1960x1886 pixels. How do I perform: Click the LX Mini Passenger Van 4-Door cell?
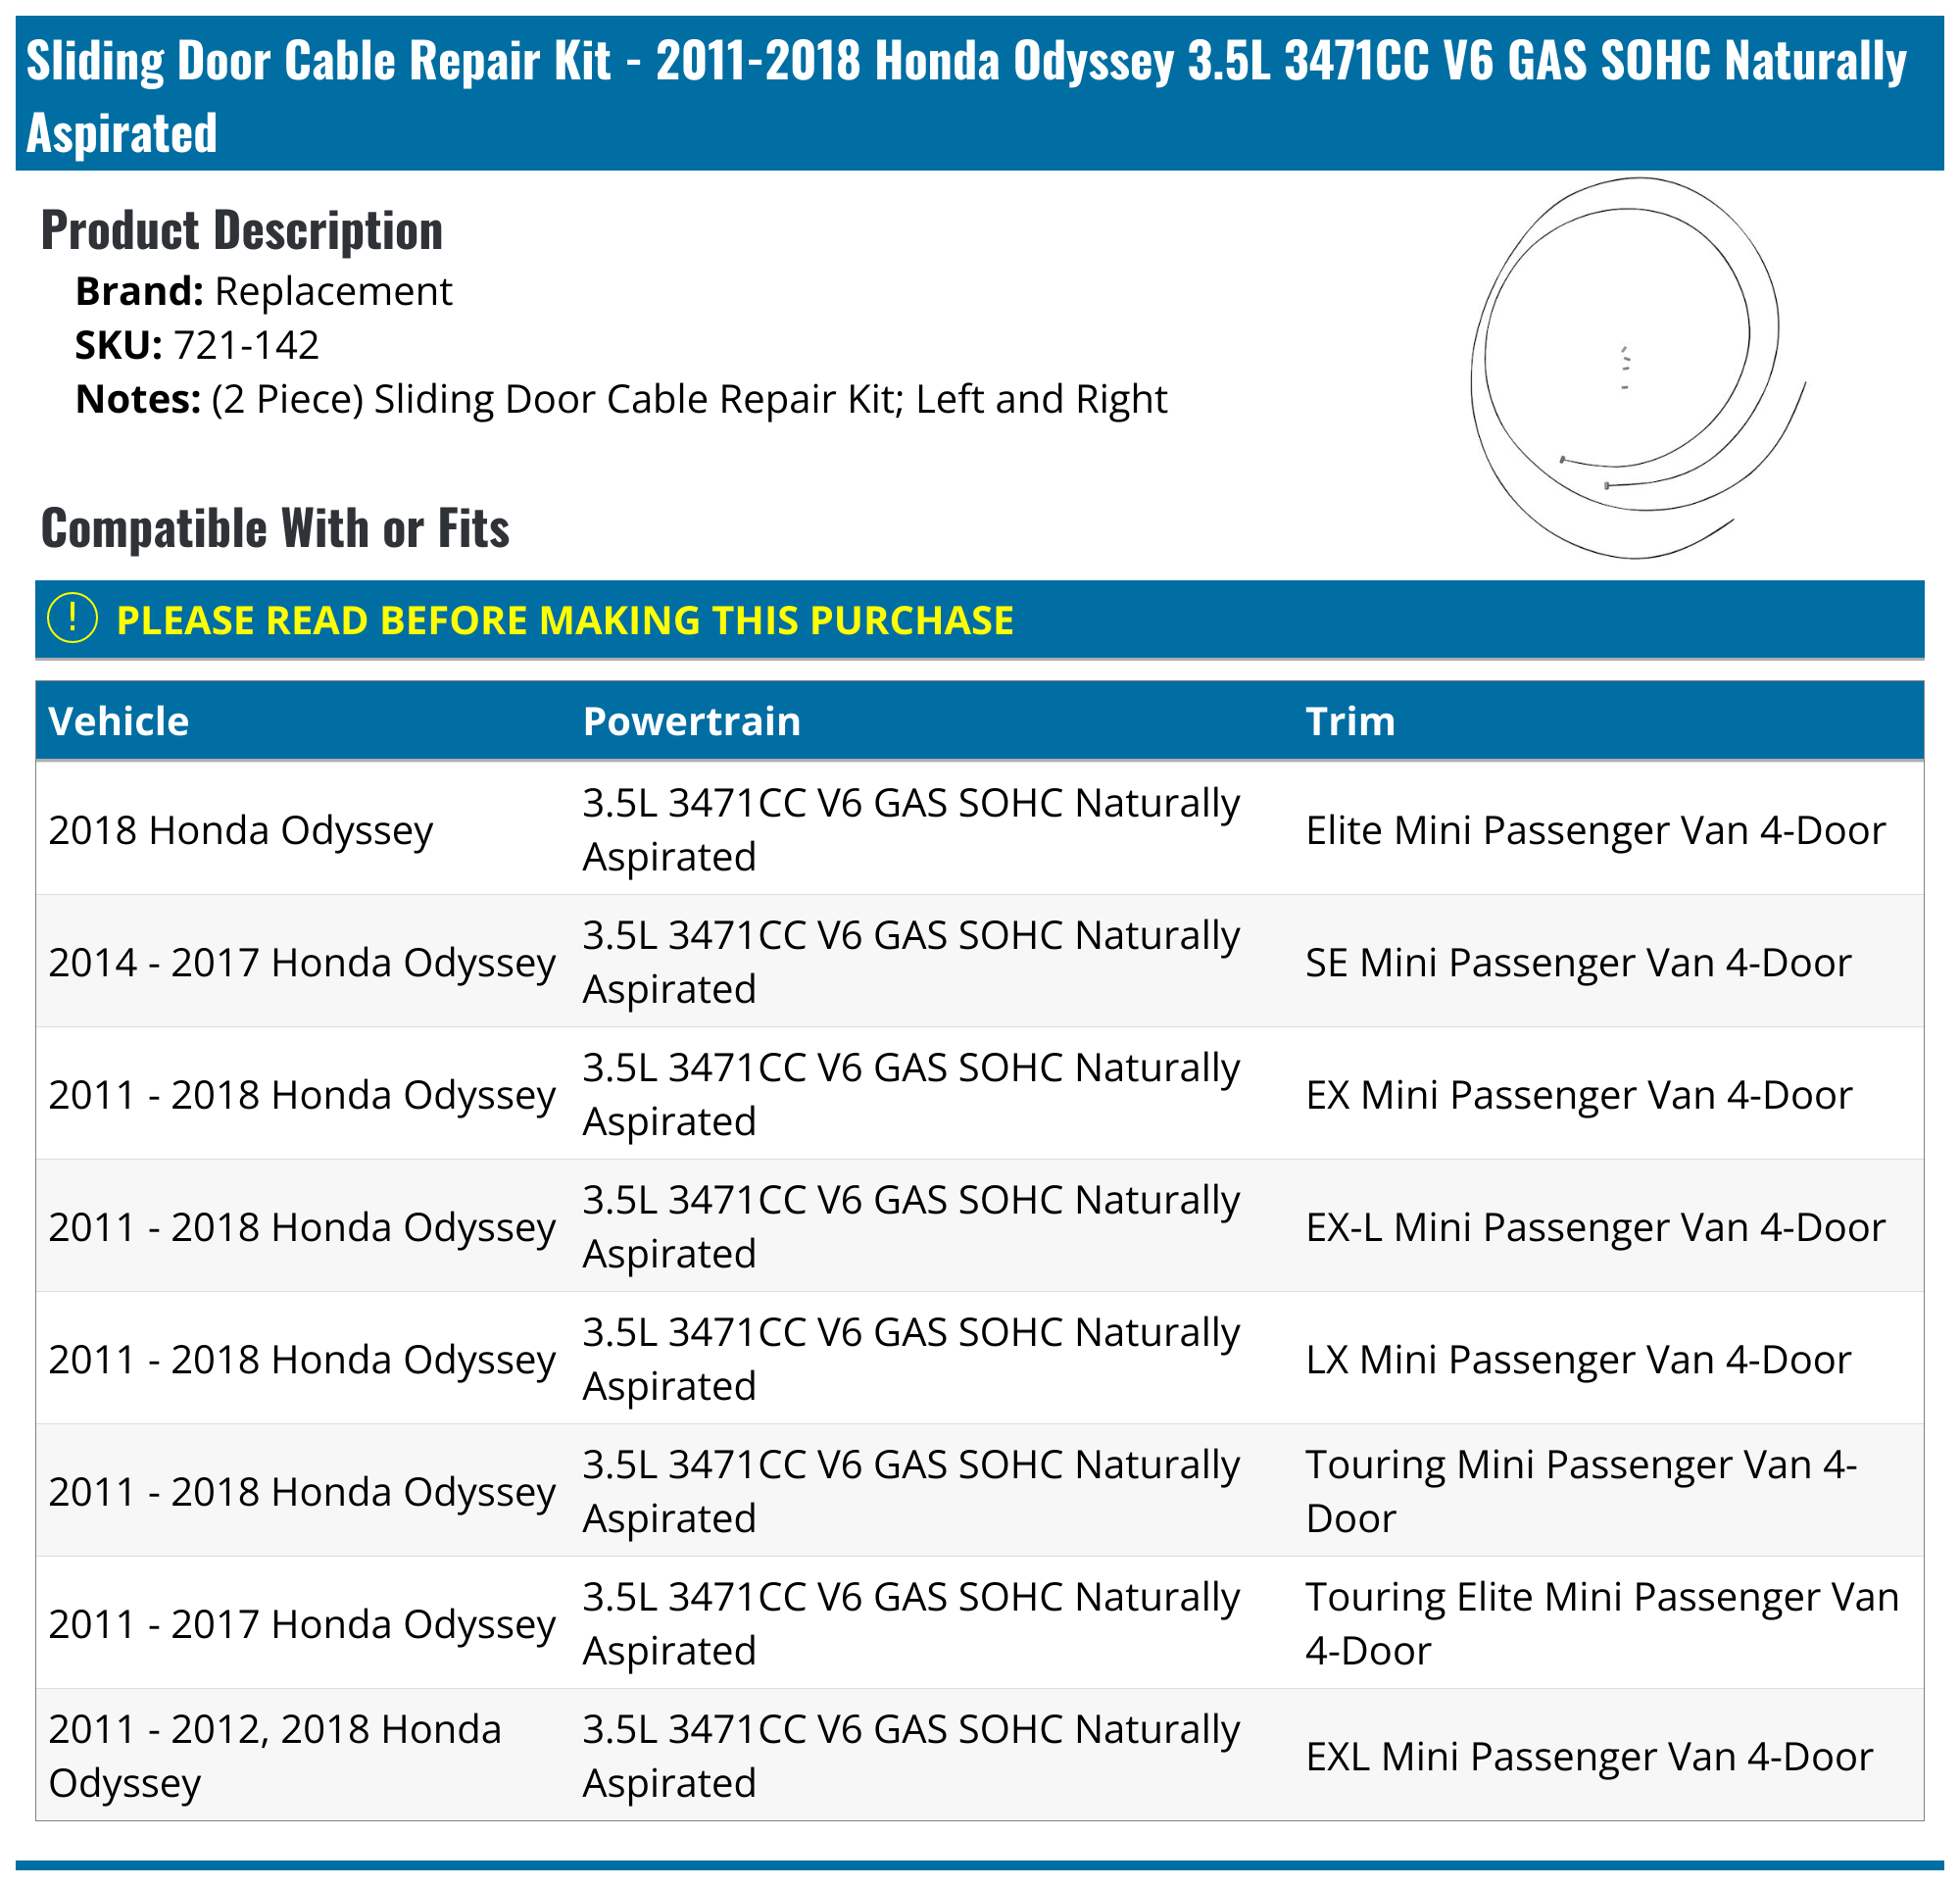[1577, 1360]
